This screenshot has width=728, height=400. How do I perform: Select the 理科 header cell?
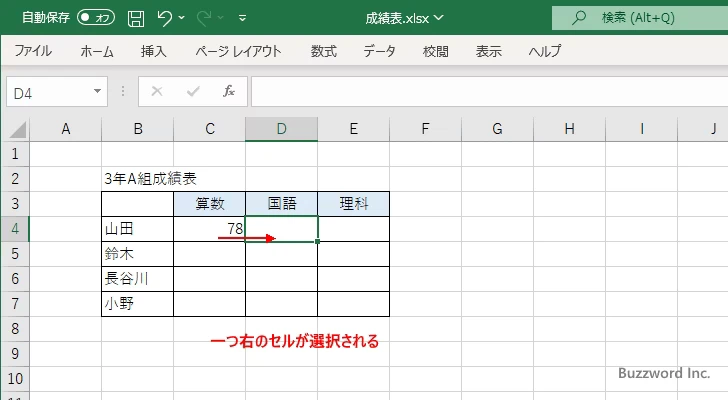point(353,204)
